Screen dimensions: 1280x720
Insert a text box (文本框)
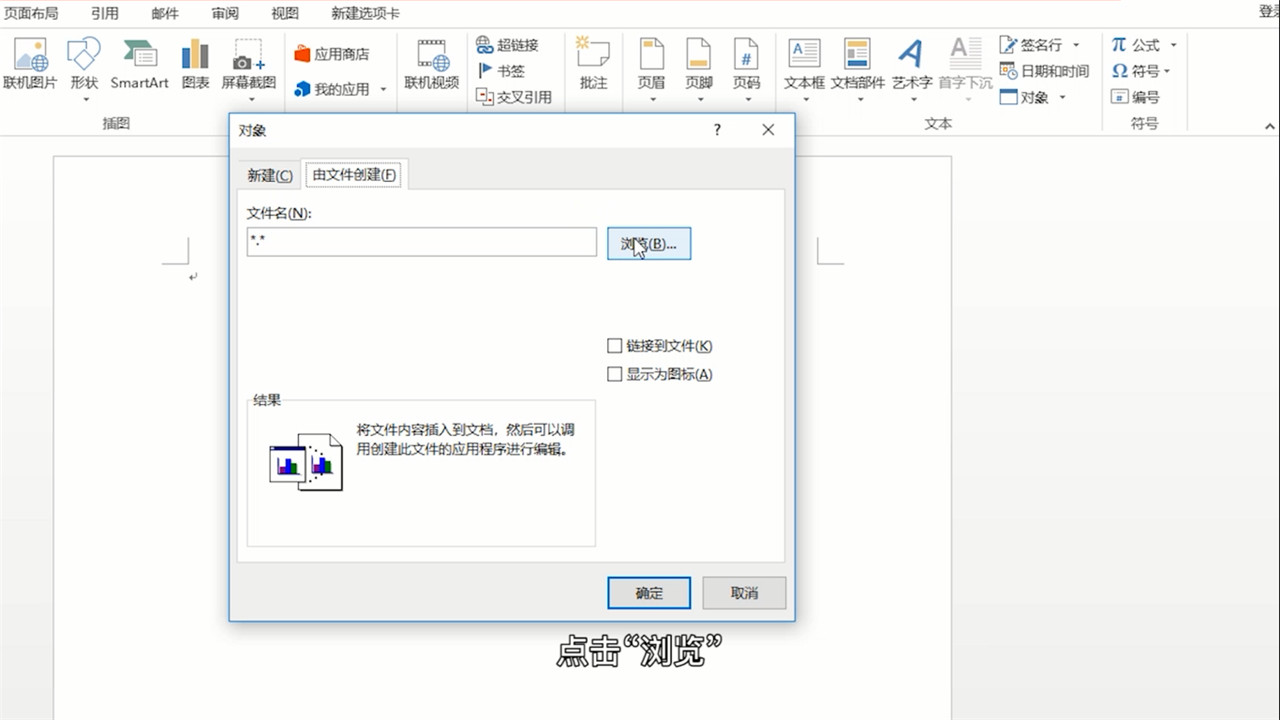tap(804, 64)
